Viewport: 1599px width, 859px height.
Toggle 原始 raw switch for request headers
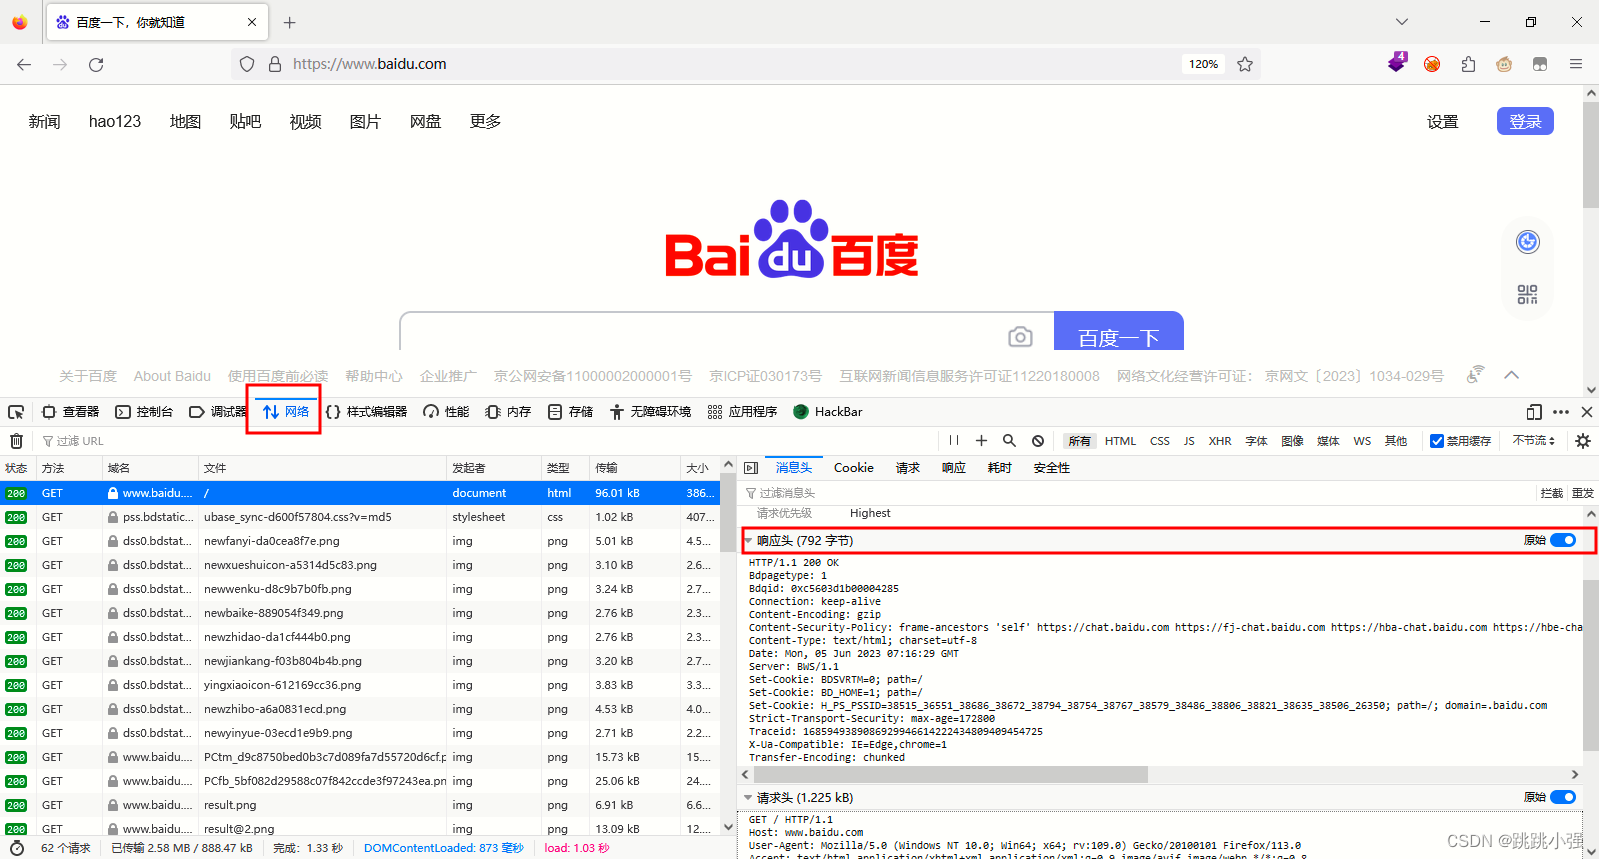[1563, 798]
